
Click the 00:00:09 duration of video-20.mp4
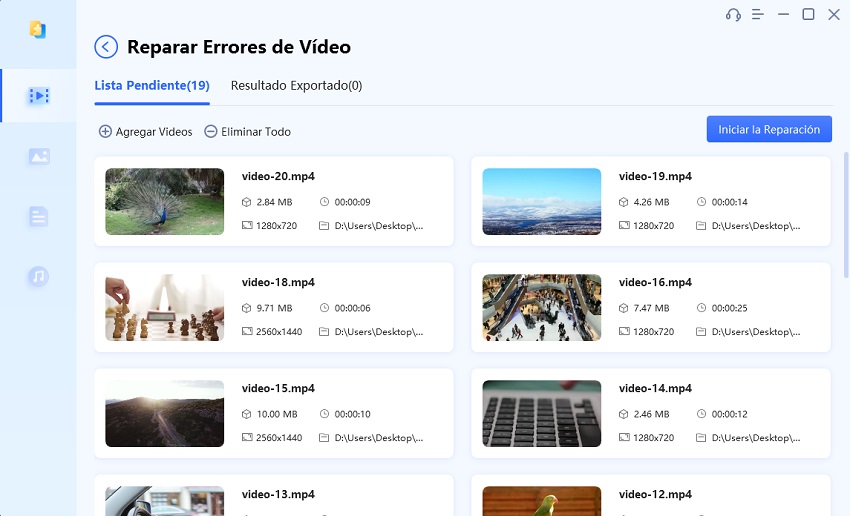click(x=352, y=202)
